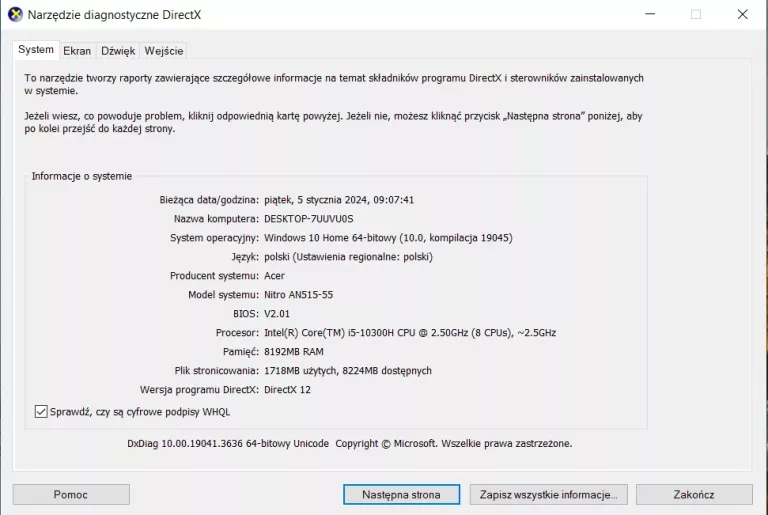
Task: Click the Pamięć label
Action: [x=240, y=352]
